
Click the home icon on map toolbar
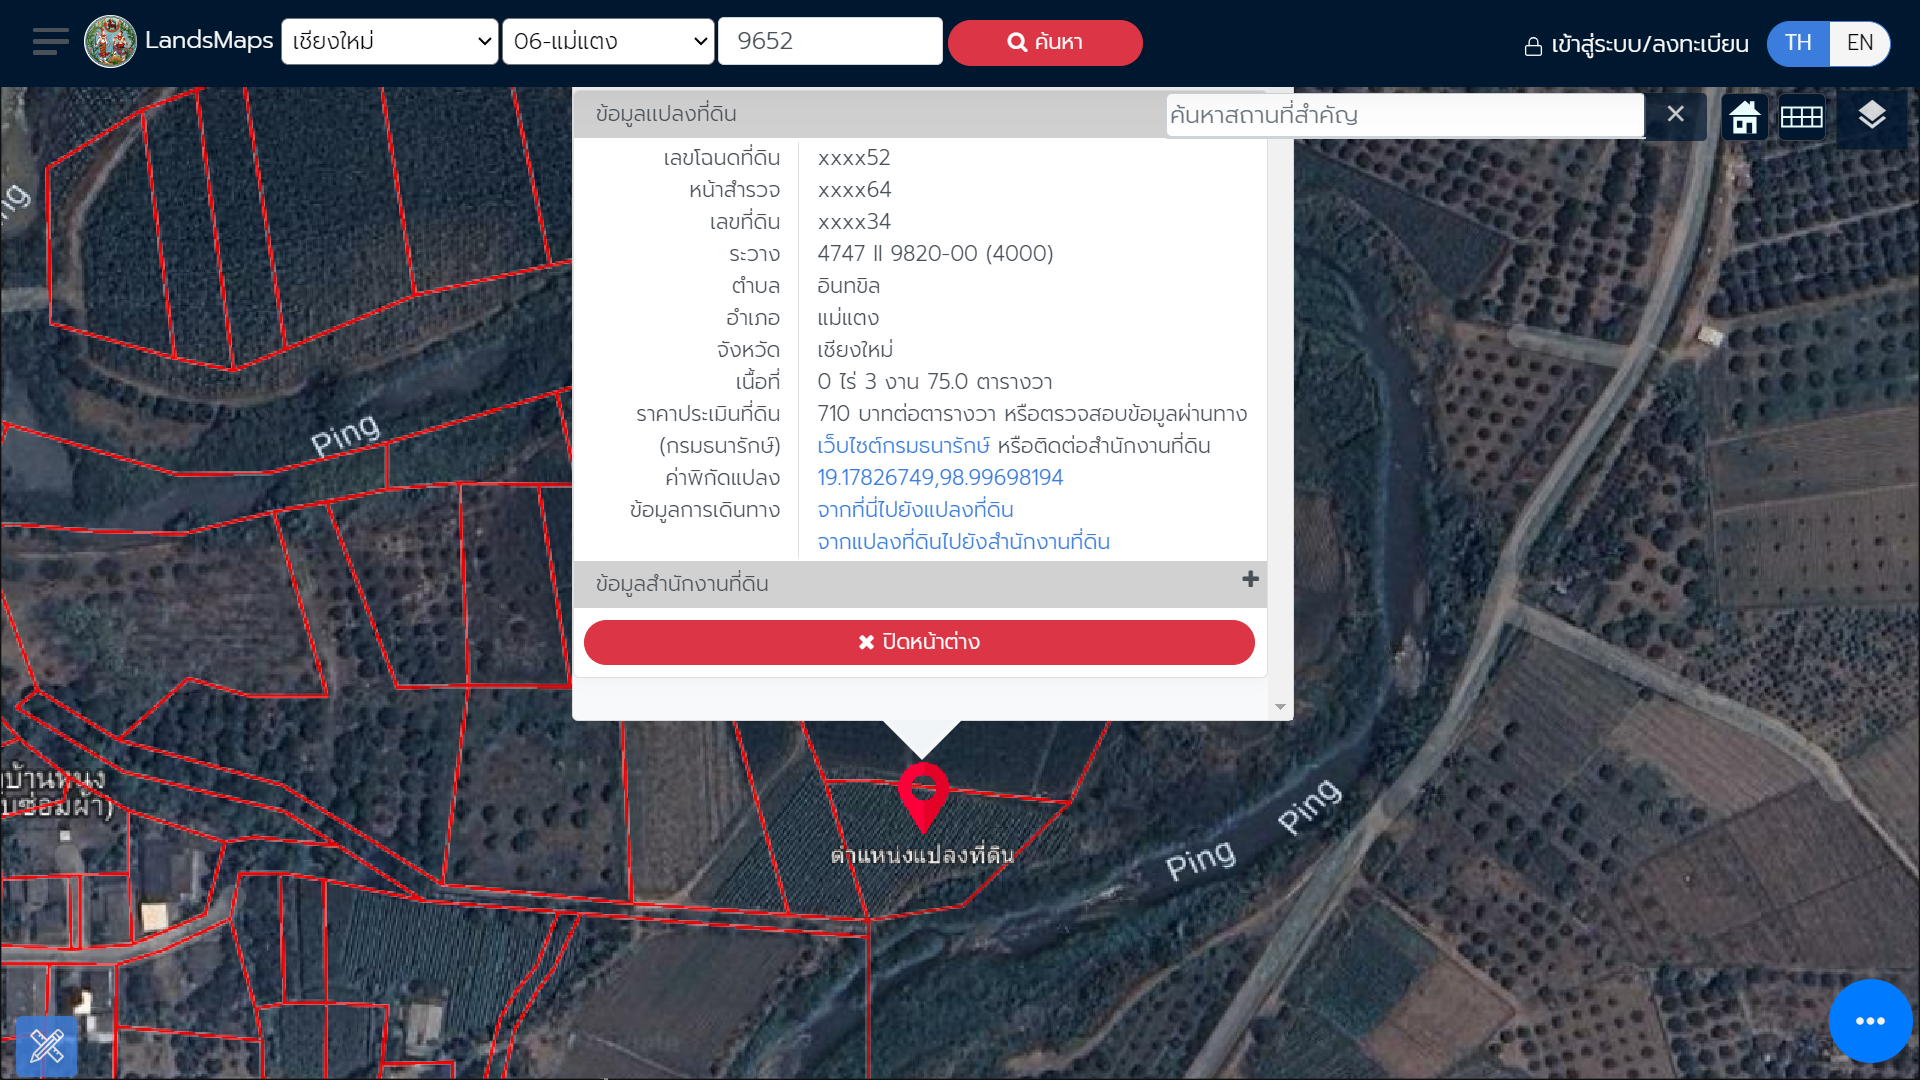[x=1745, y=117]
